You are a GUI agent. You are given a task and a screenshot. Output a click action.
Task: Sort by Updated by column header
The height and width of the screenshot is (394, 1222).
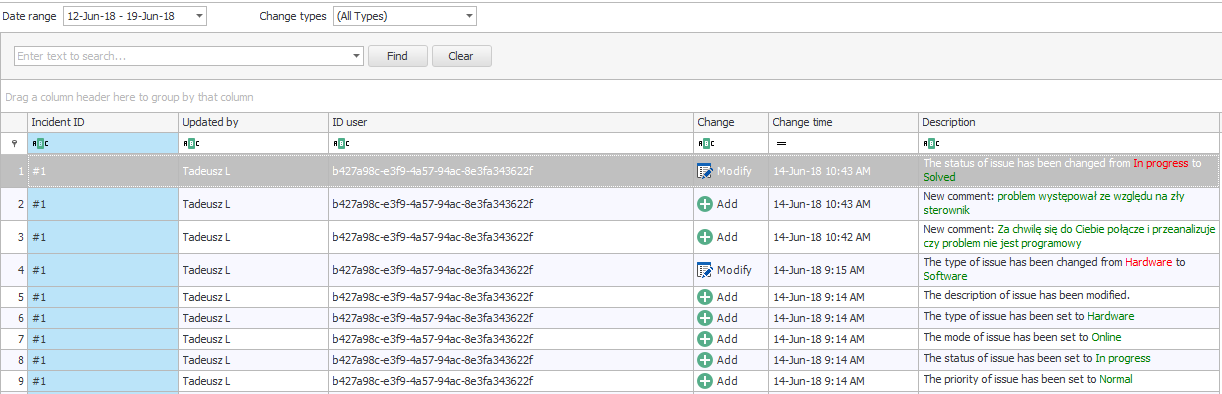(x=254, y=122)
